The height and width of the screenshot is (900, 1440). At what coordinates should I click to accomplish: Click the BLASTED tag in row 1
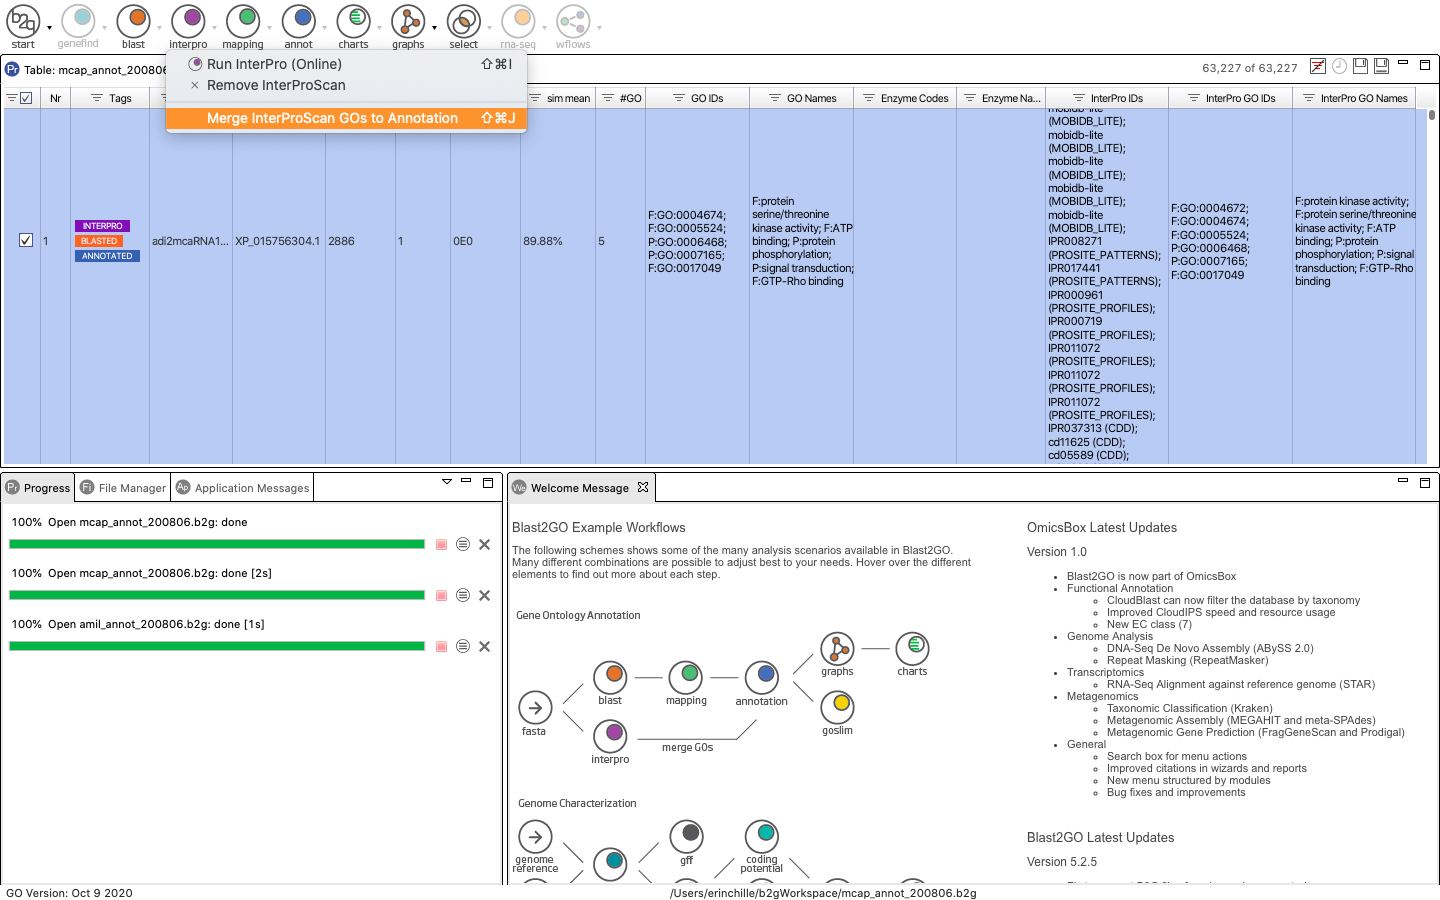[x=99, y=241]
